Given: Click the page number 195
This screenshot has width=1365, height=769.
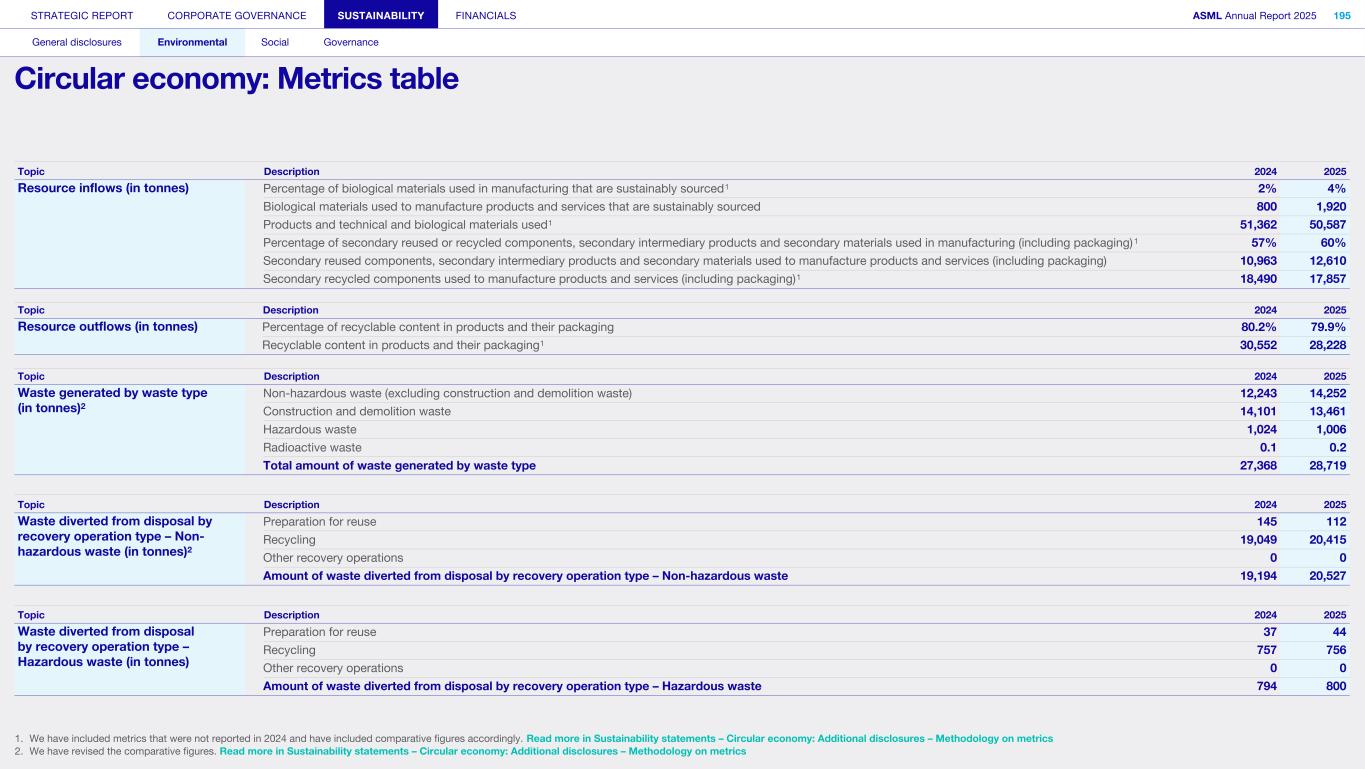Looking at the screenshot, I should pos(1341,15).
